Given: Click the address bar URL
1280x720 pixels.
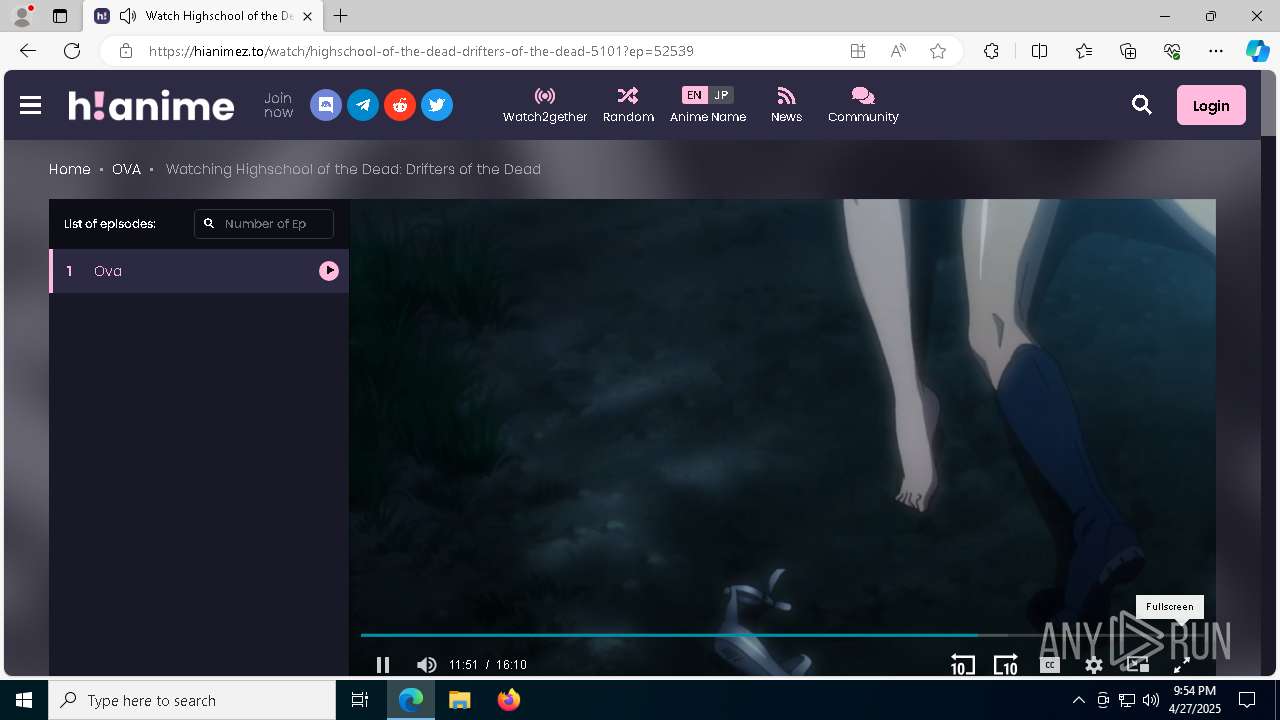Looking at the screenshot, I should pyautogui.click(x=421, y=51).
